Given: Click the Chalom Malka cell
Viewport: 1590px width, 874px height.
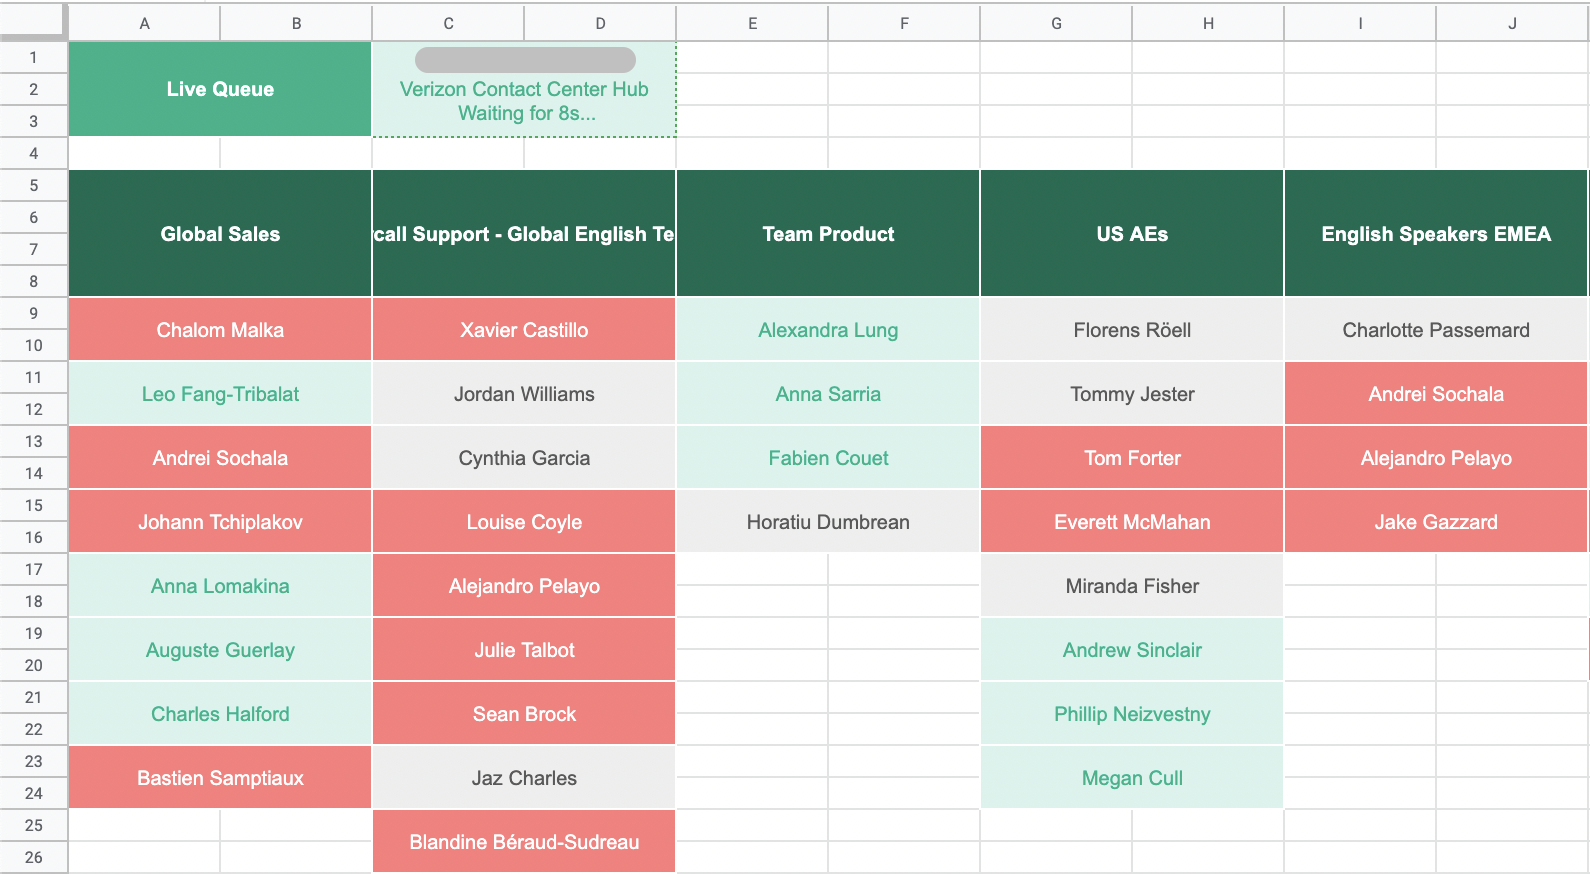Looking at the screenshot, I should (x=220, y=330).
